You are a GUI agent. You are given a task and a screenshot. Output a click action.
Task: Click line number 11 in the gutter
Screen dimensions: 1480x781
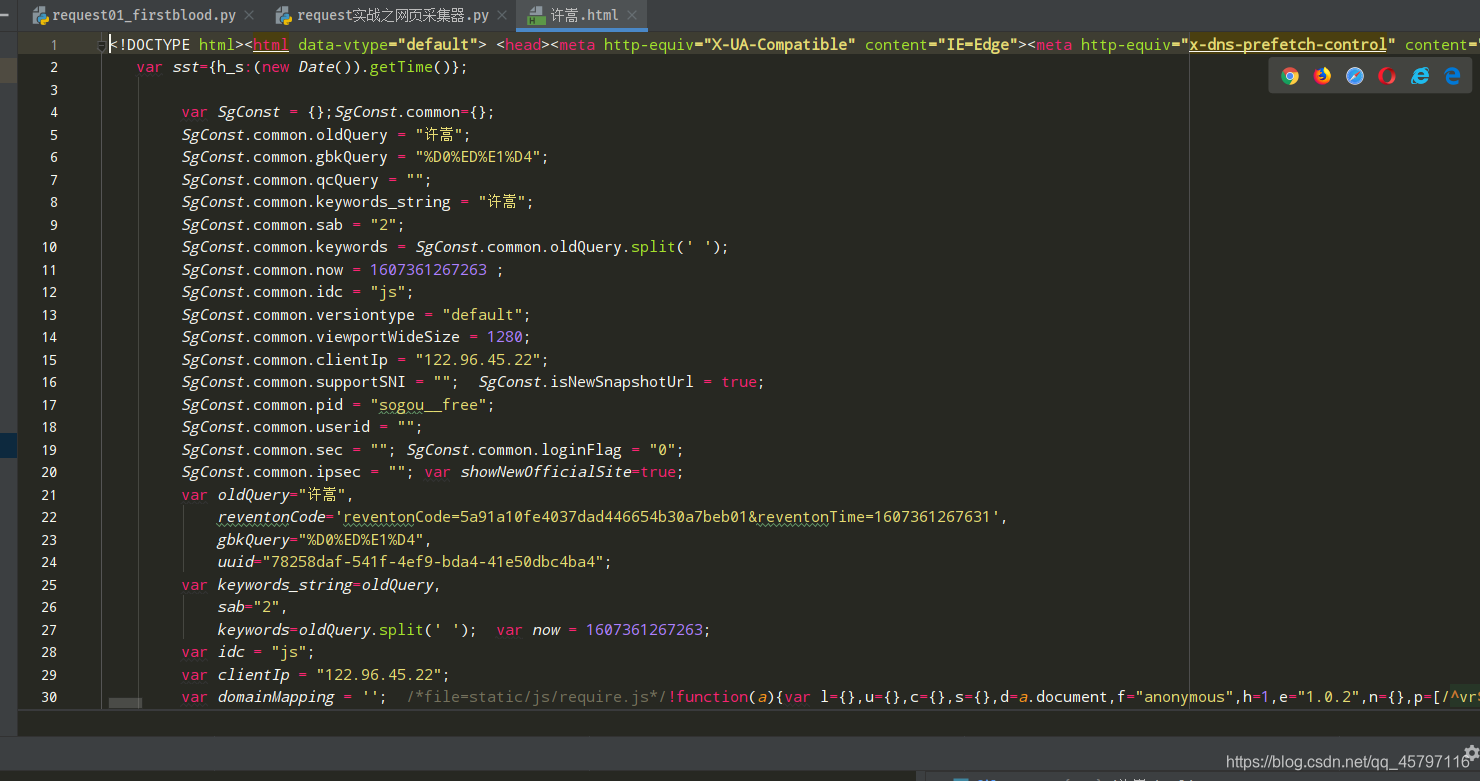tap(49, 270)
